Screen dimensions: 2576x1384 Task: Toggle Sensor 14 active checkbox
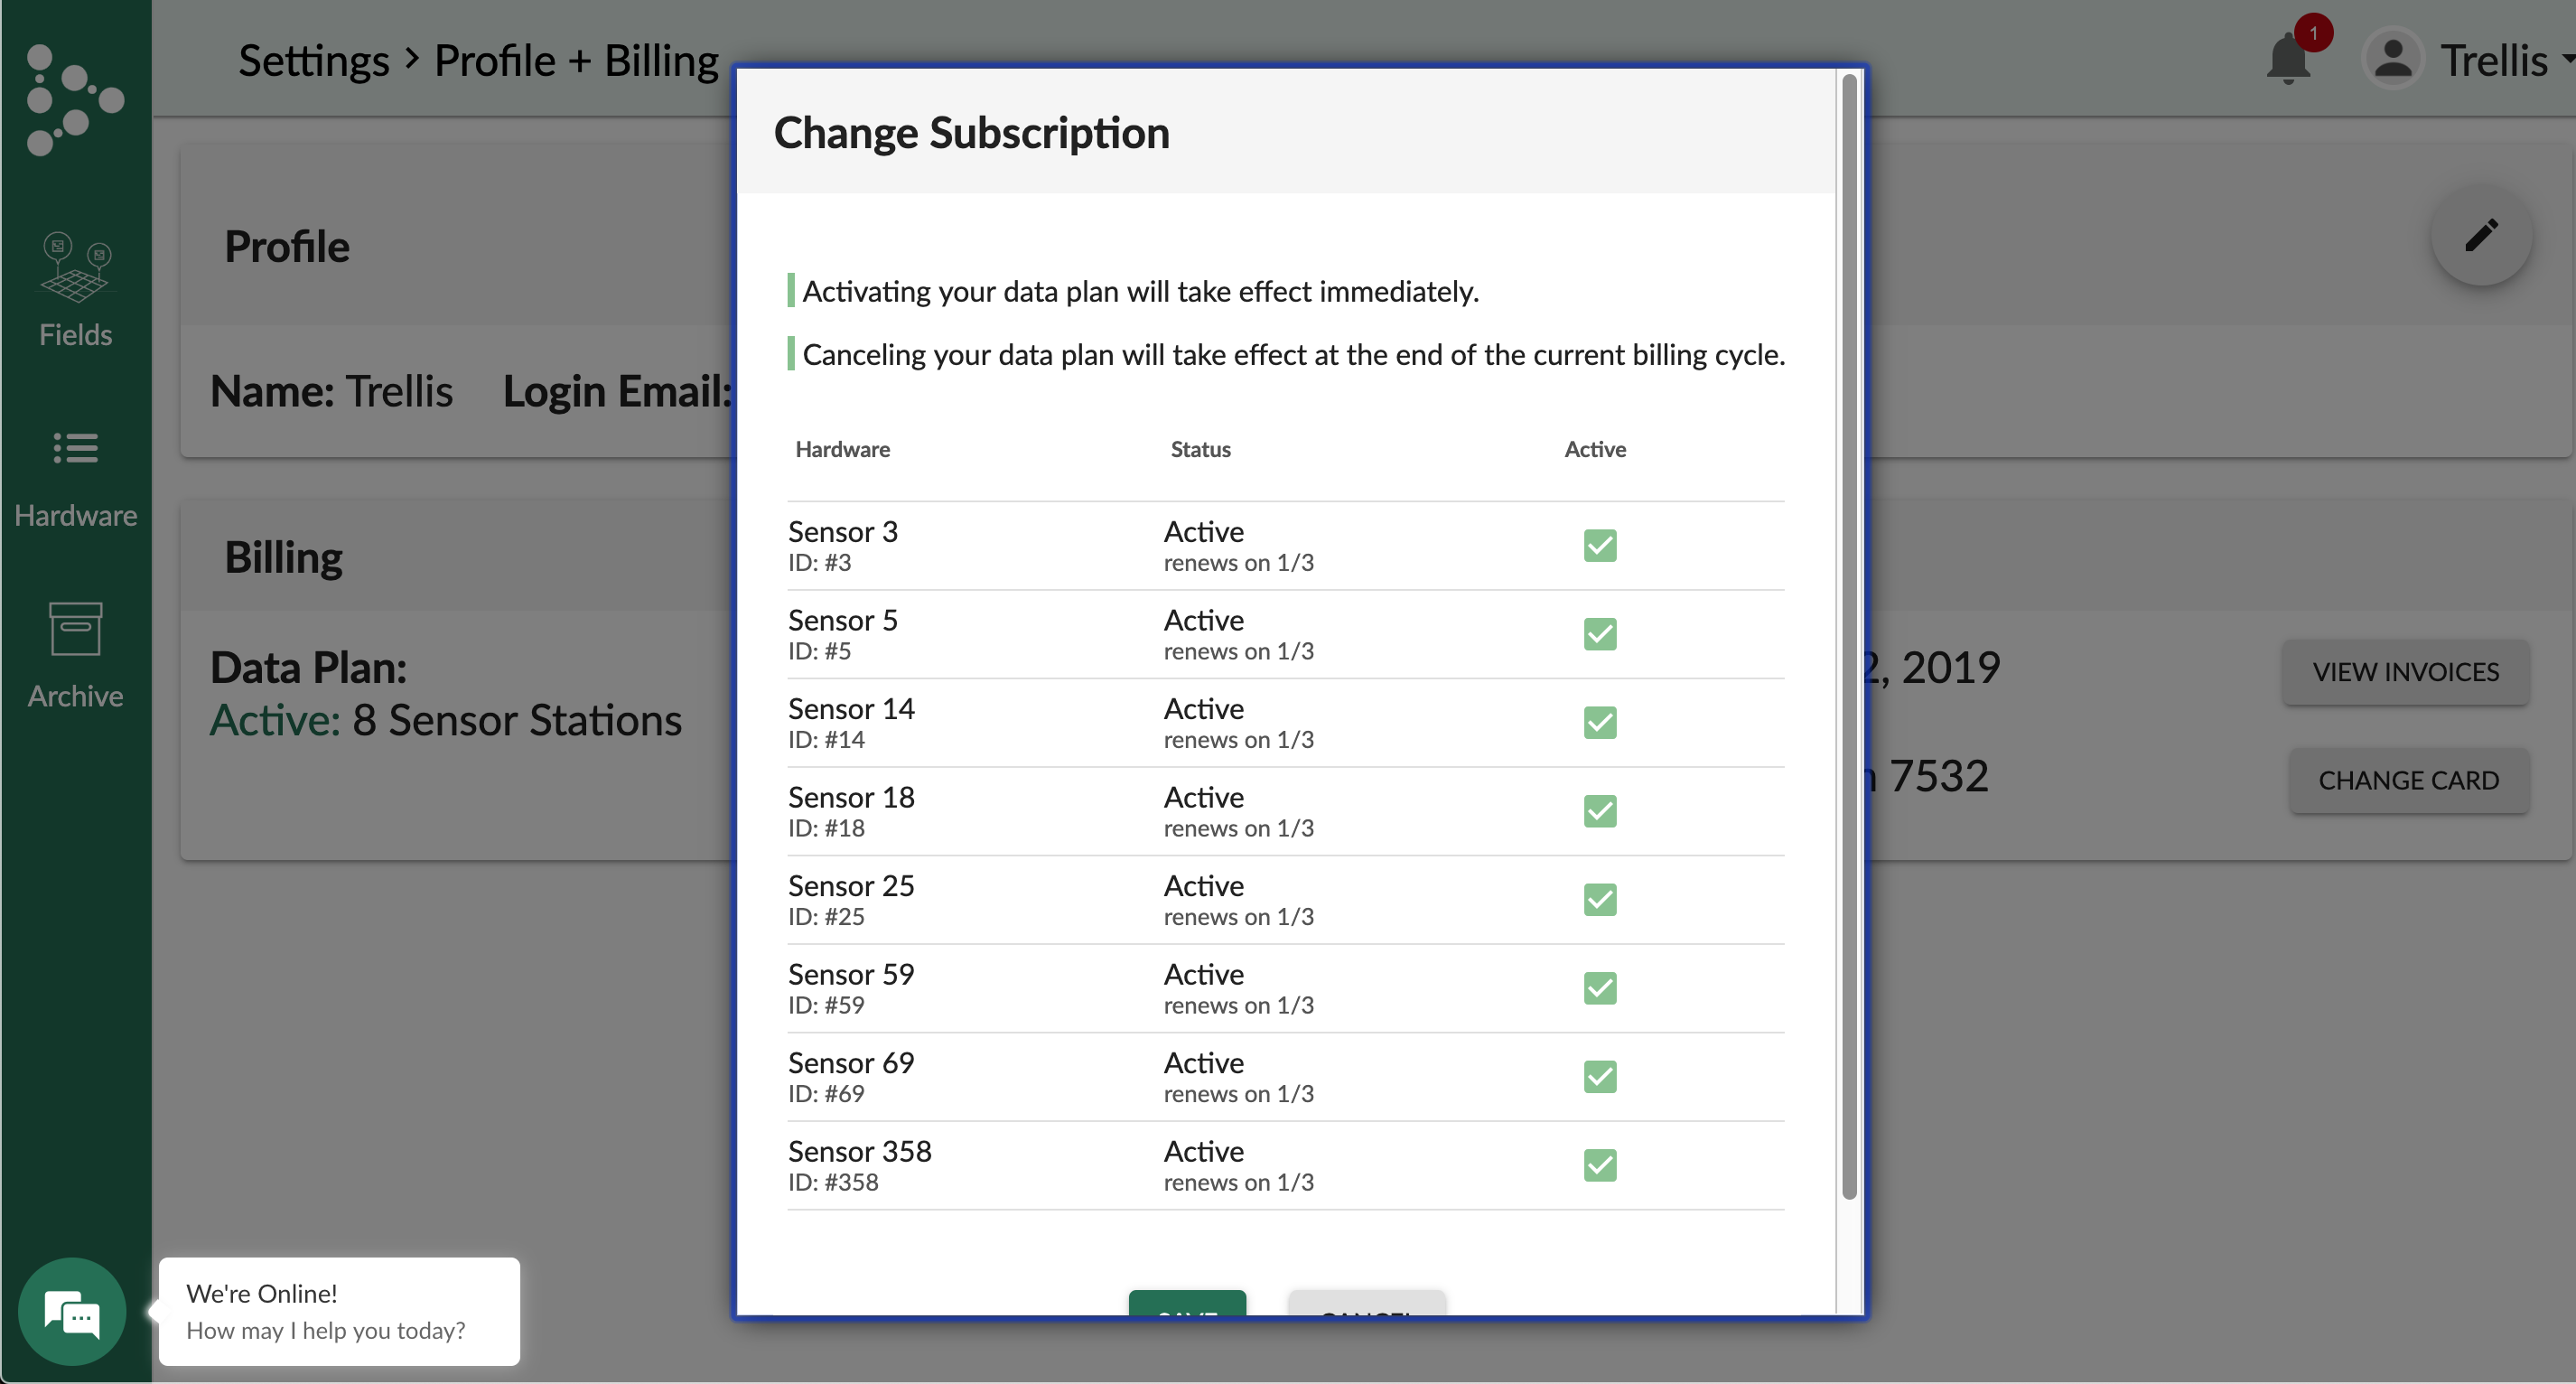(1600, 722)
